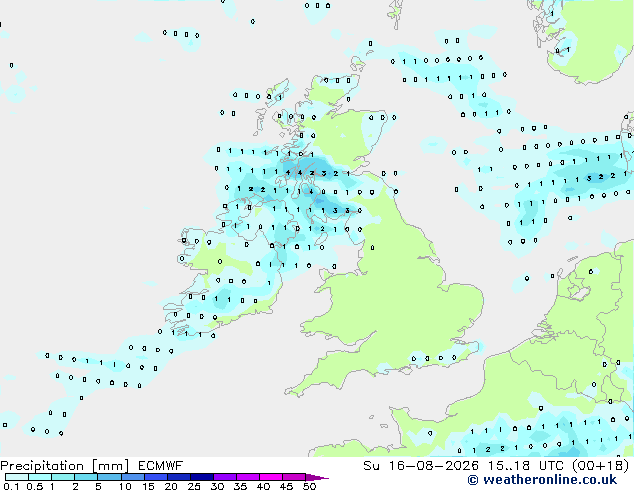The height and width of the screenshot is (490, 634).
Task: Click the '45' legend scale label
Action: coord(286,486)
